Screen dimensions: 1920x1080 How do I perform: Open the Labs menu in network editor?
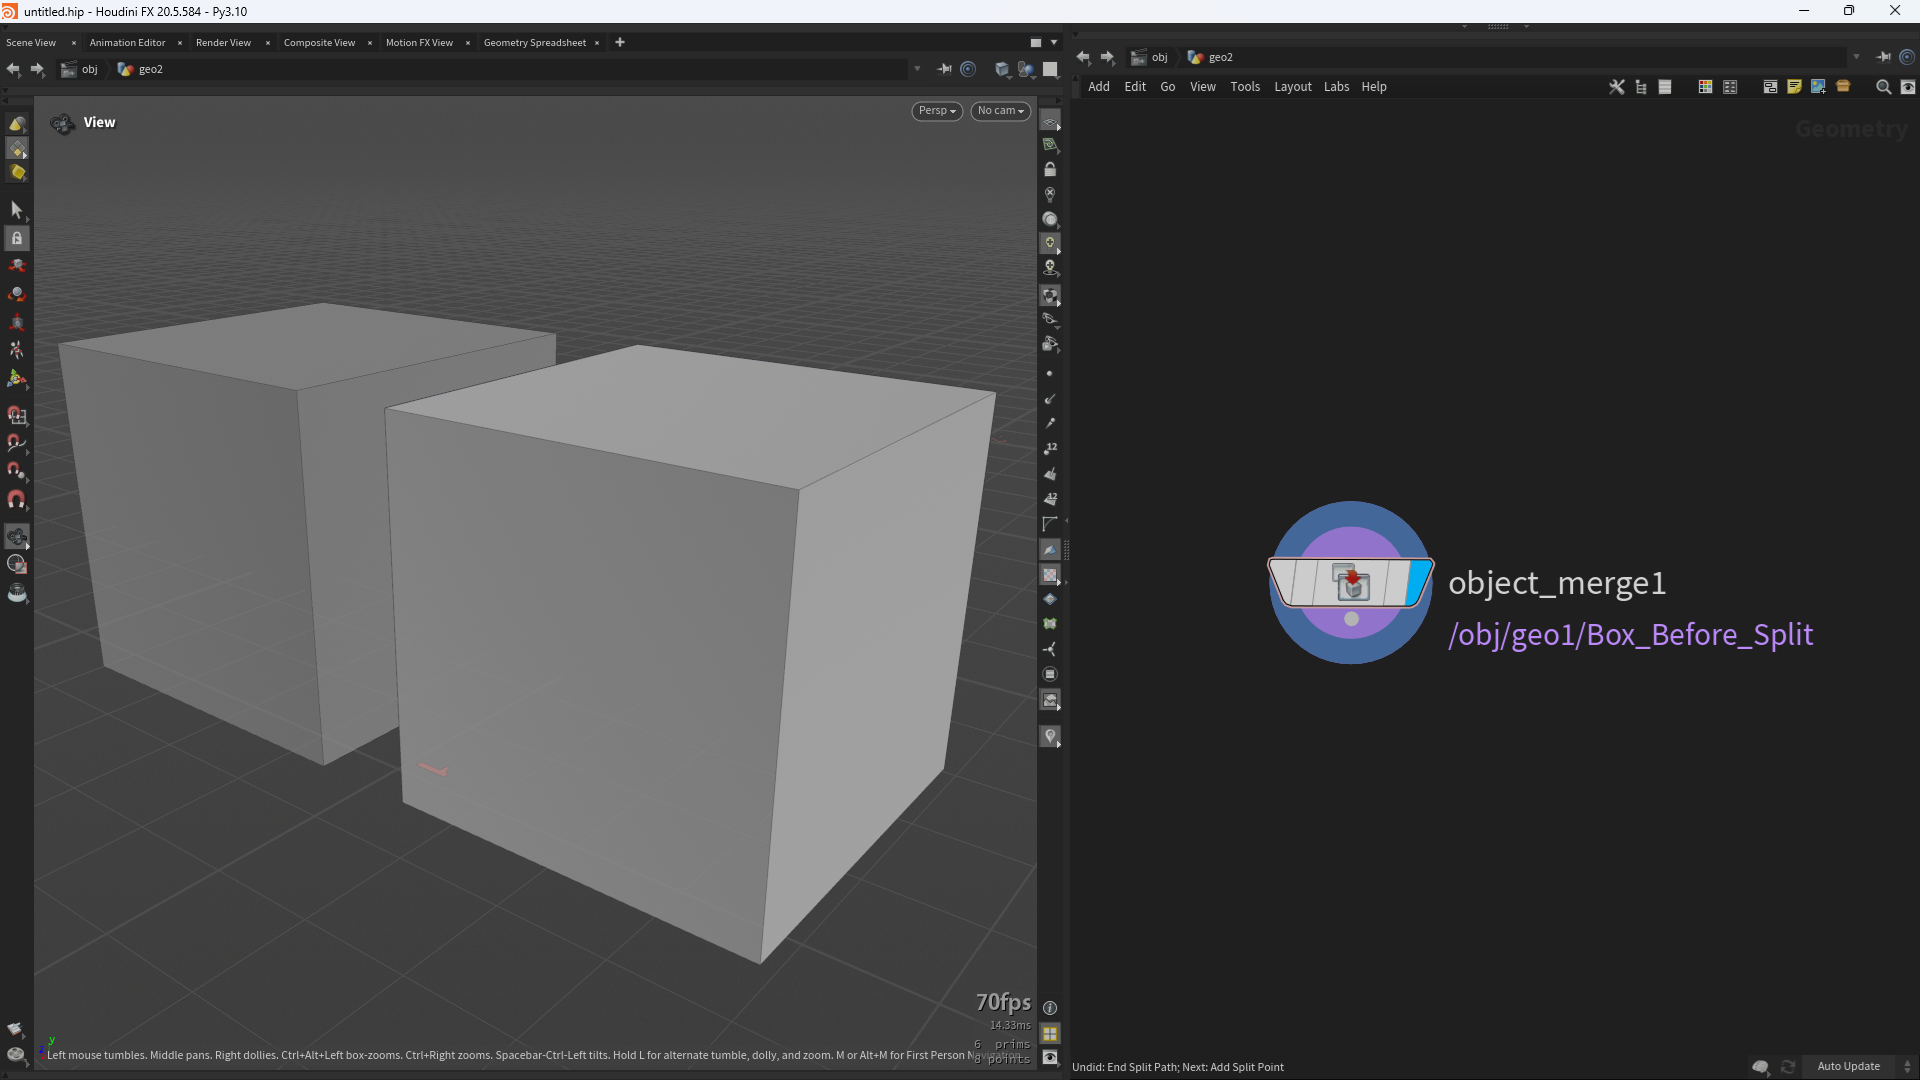(x=1336, y=87)
